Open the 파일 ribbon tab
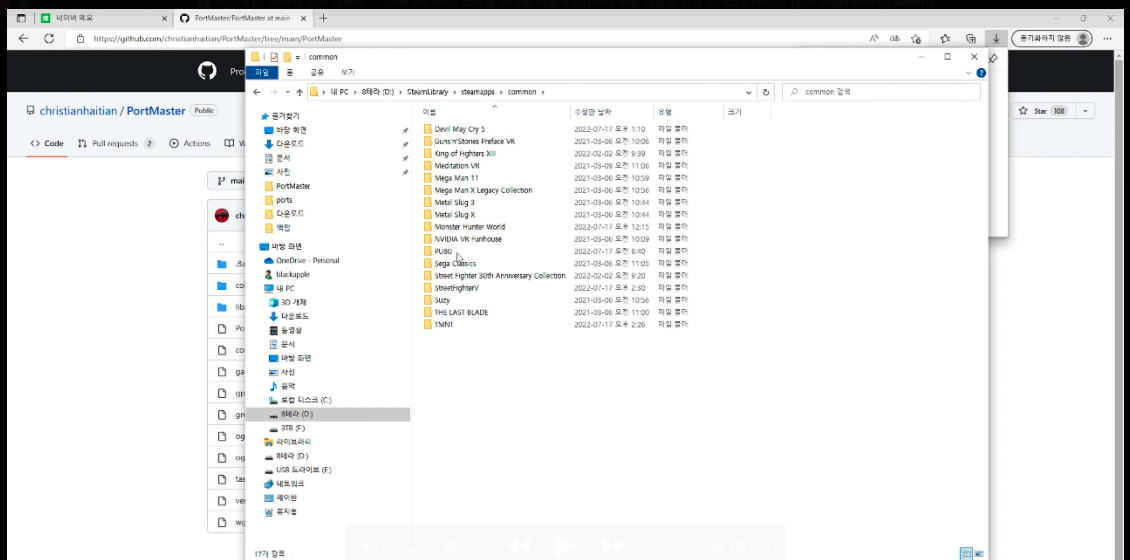The width and height of the screenshot is (1130, 560). point(262,72)
